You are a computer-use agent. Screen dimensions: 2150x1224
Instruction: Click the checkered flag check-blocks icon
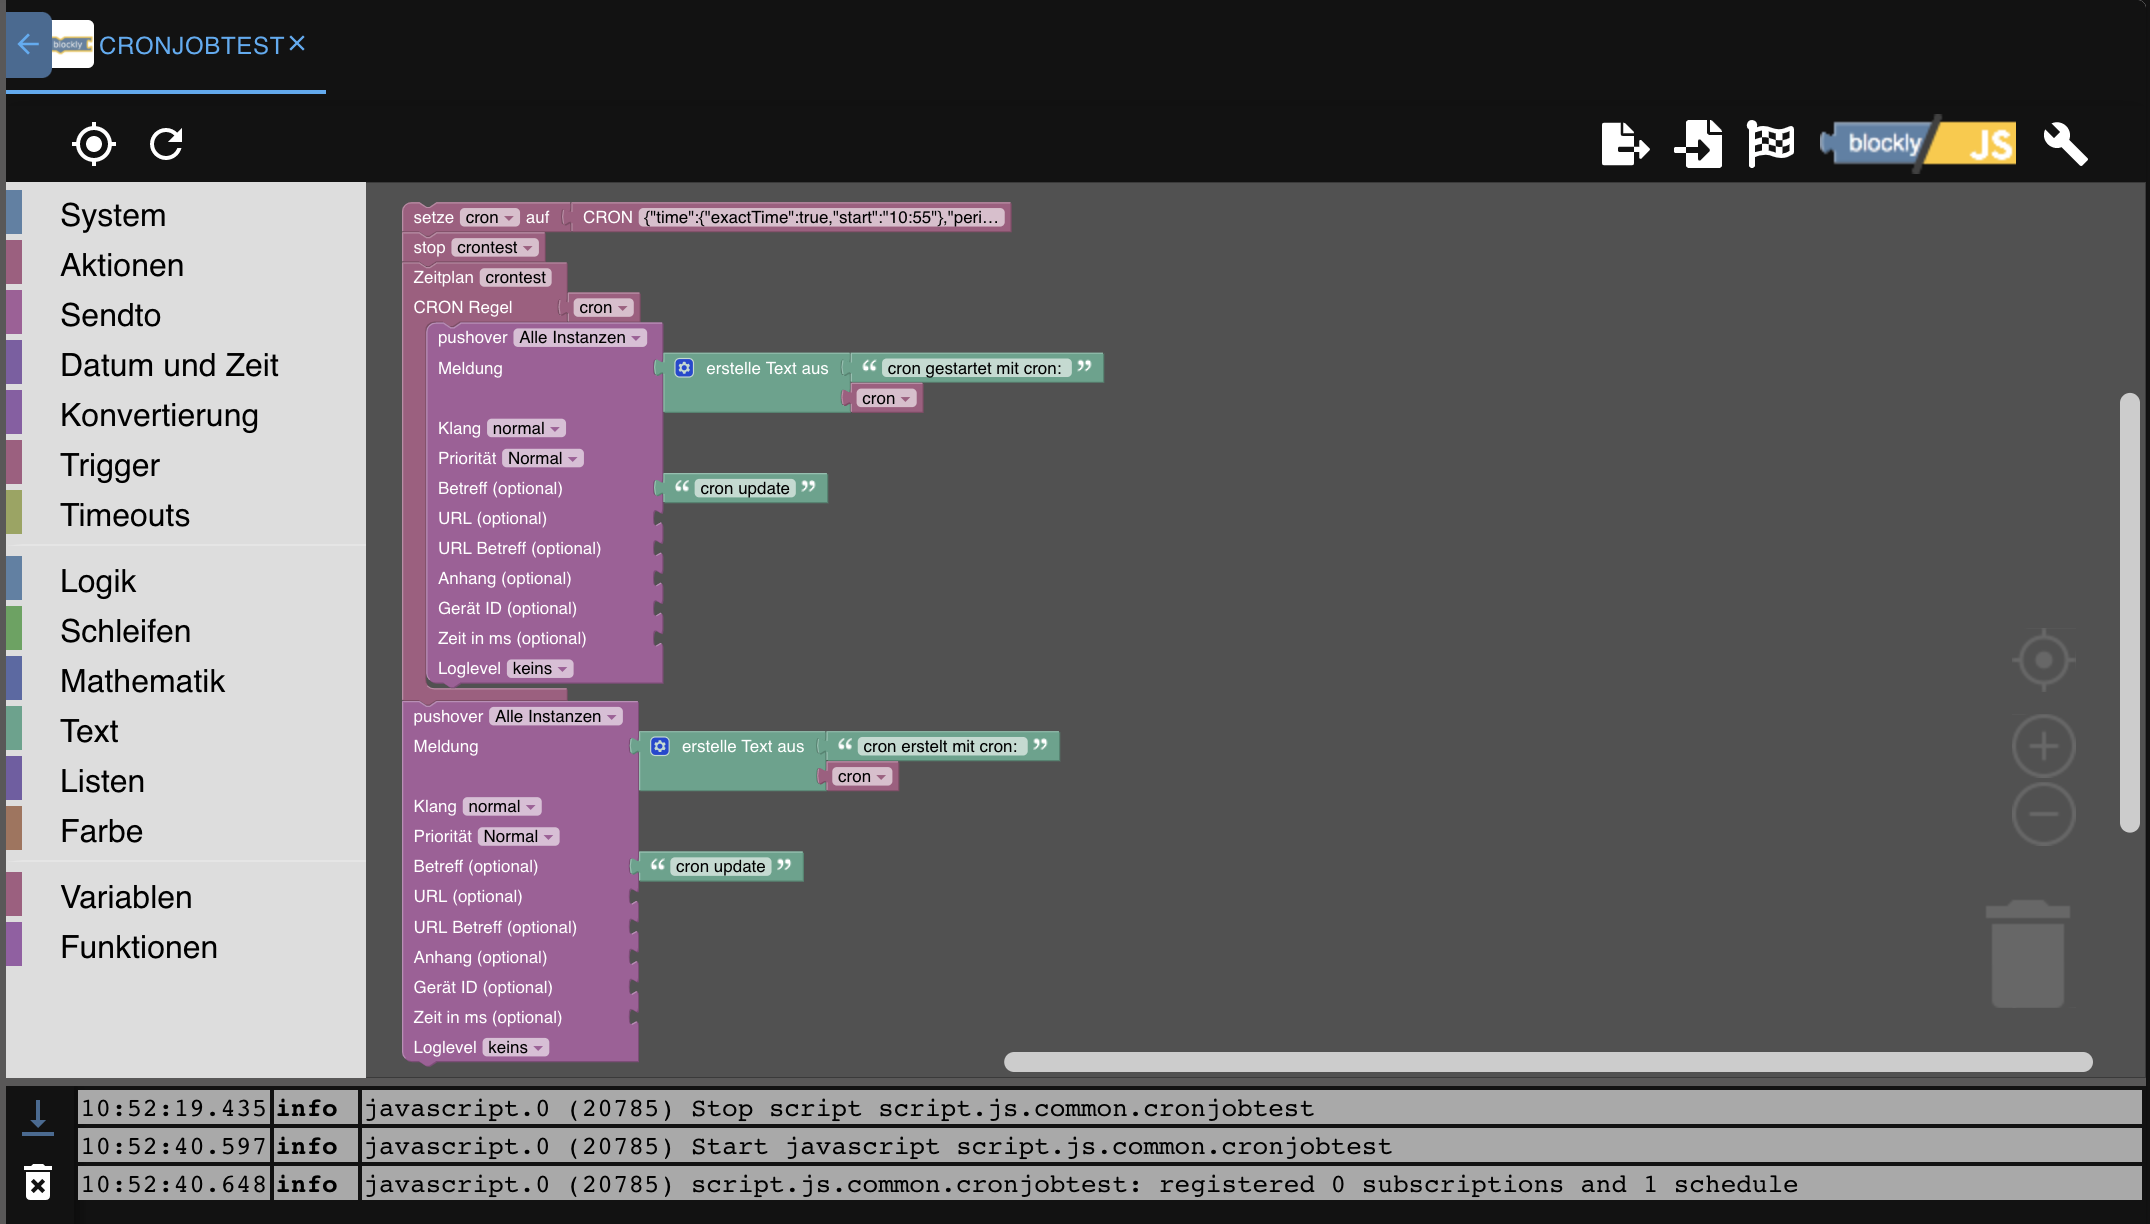[1770, 144]
